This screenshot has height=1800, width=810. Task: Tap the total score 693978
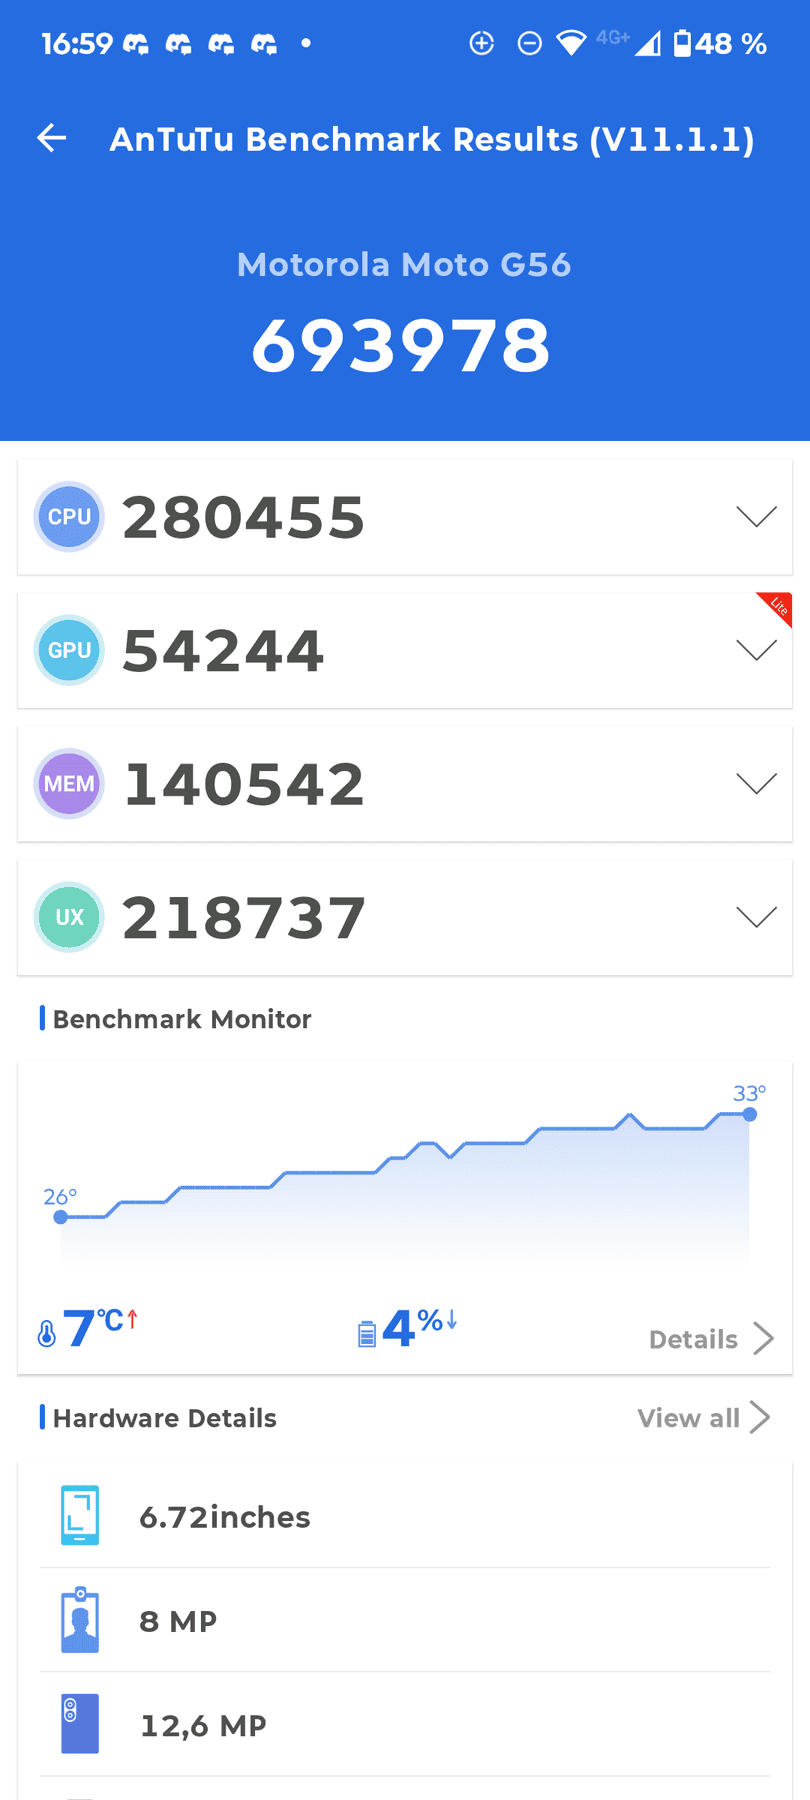(401, 346)
